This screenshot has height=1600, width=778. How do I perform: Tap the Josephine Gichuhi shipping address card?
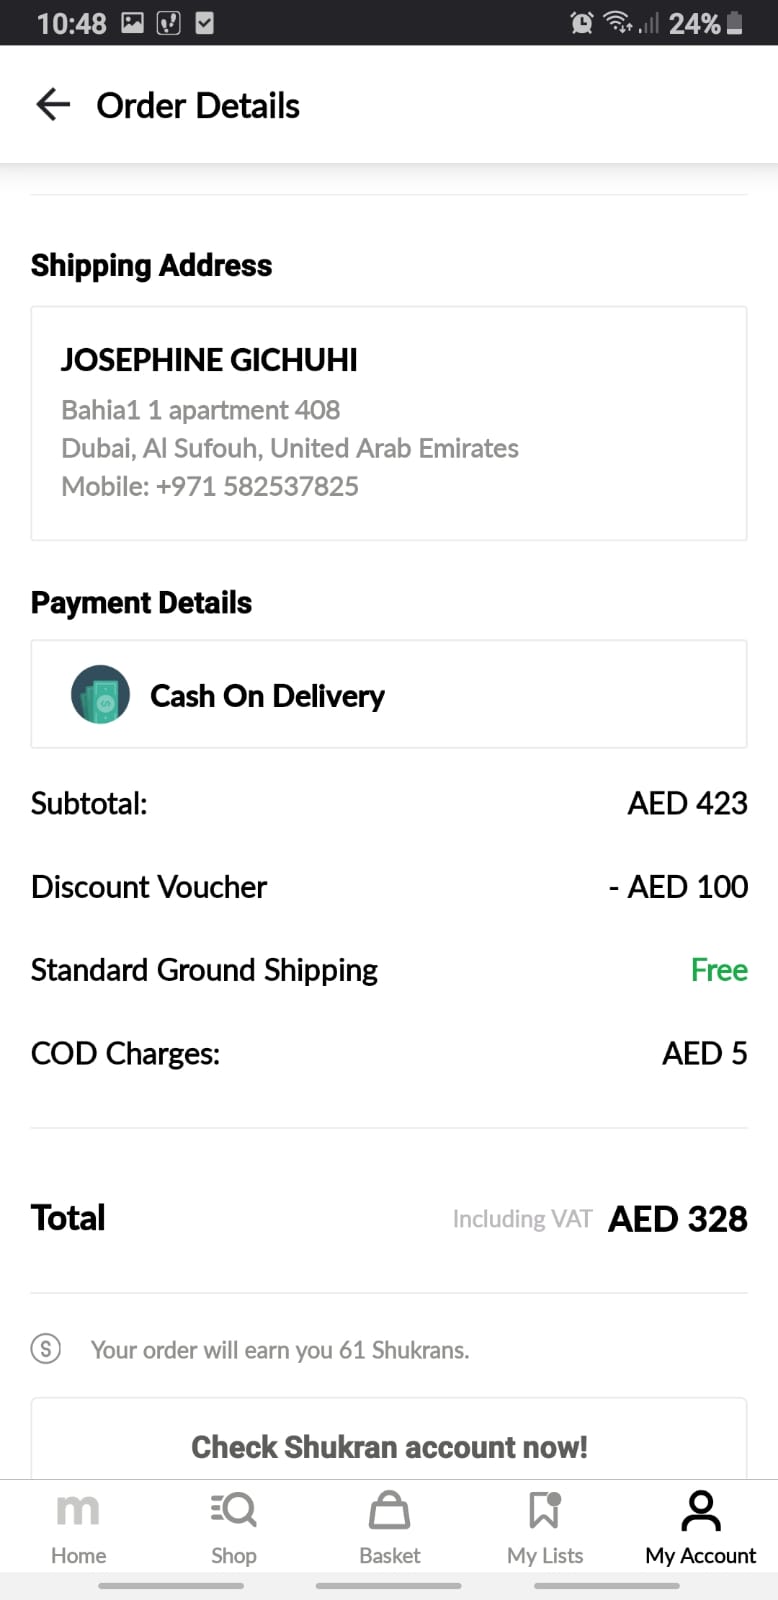coord(389,423)
